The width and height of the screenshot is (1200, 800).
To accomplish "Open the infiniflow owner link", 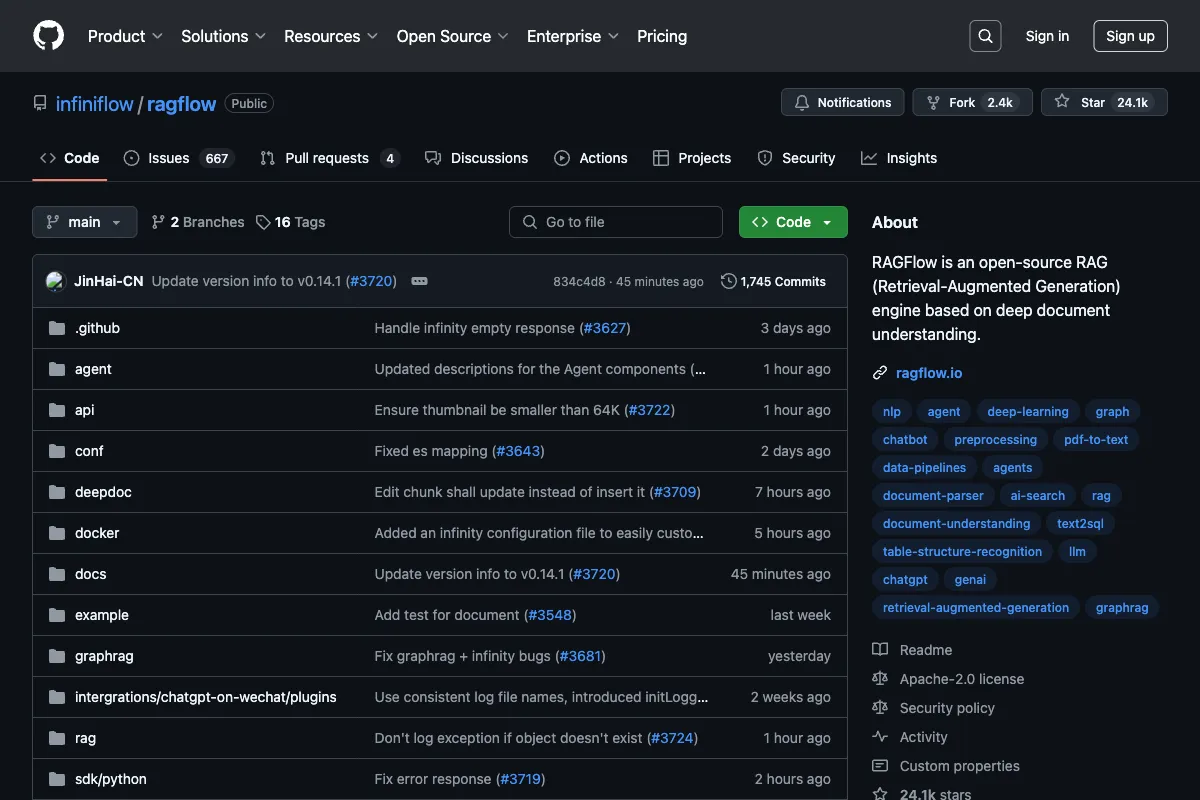I will pos(95,104).
